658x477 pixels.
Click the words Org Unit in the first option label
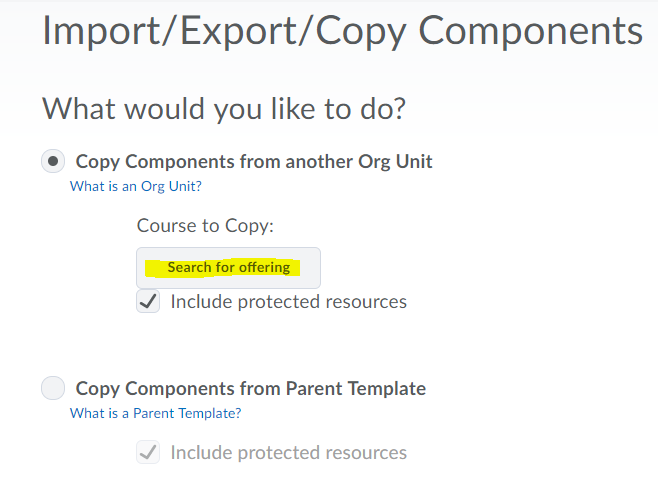pos(395,161)
